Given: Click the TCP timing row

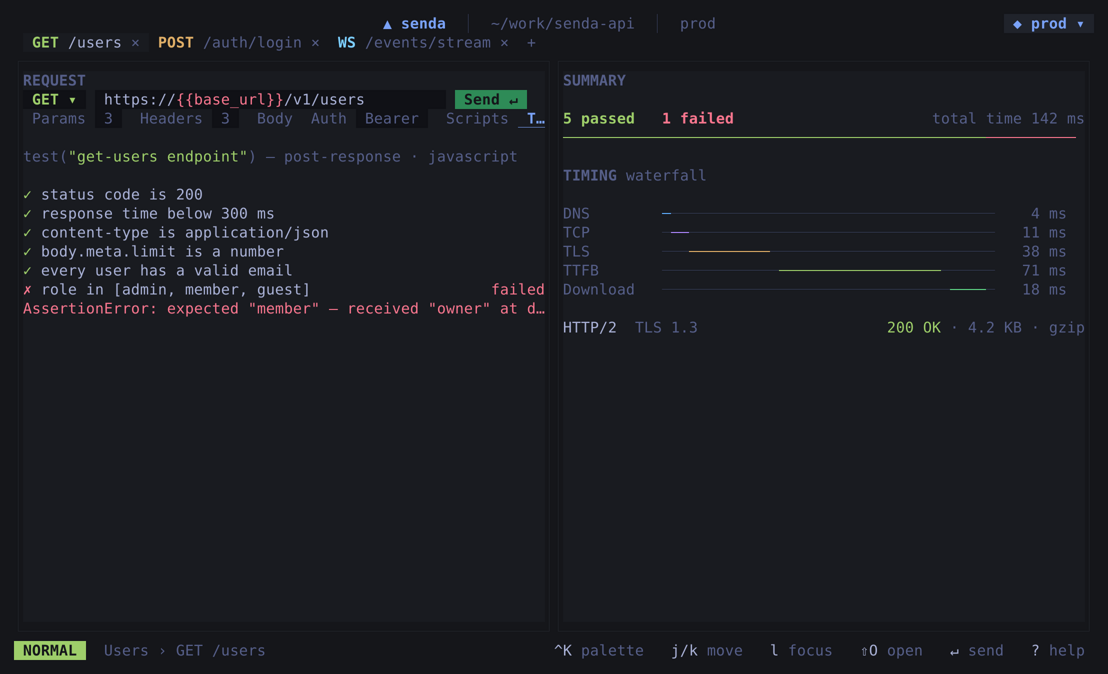Looking at the screenshot, I should (x=814, y=232).
